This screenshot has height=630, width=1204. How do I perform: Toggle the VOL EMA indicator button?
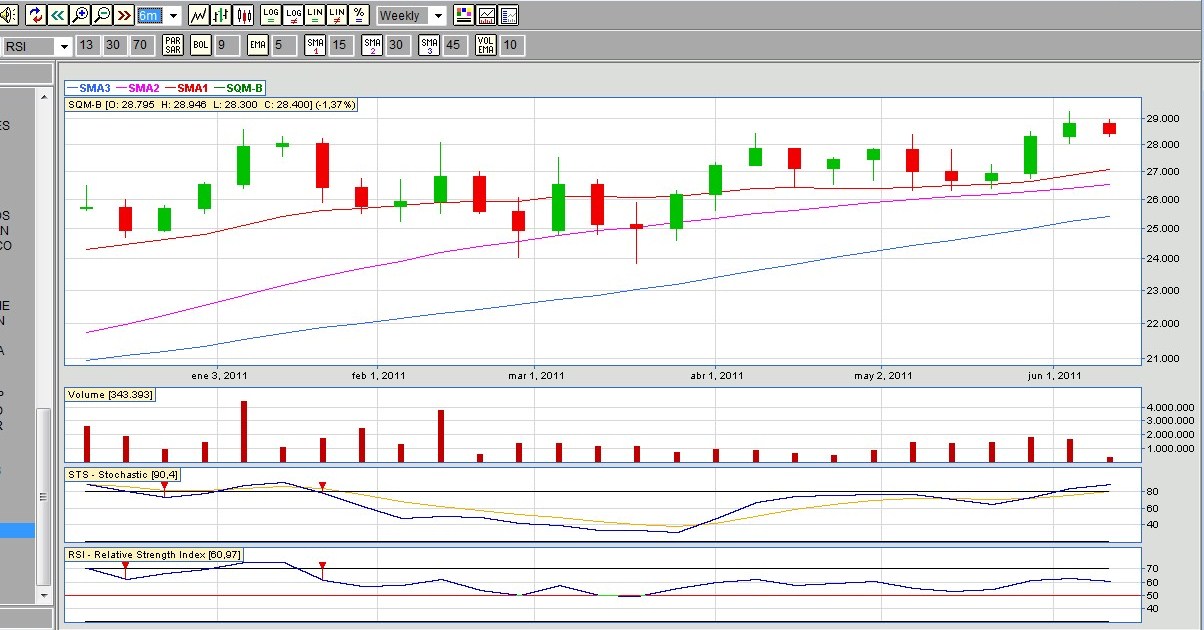point(486,45)
